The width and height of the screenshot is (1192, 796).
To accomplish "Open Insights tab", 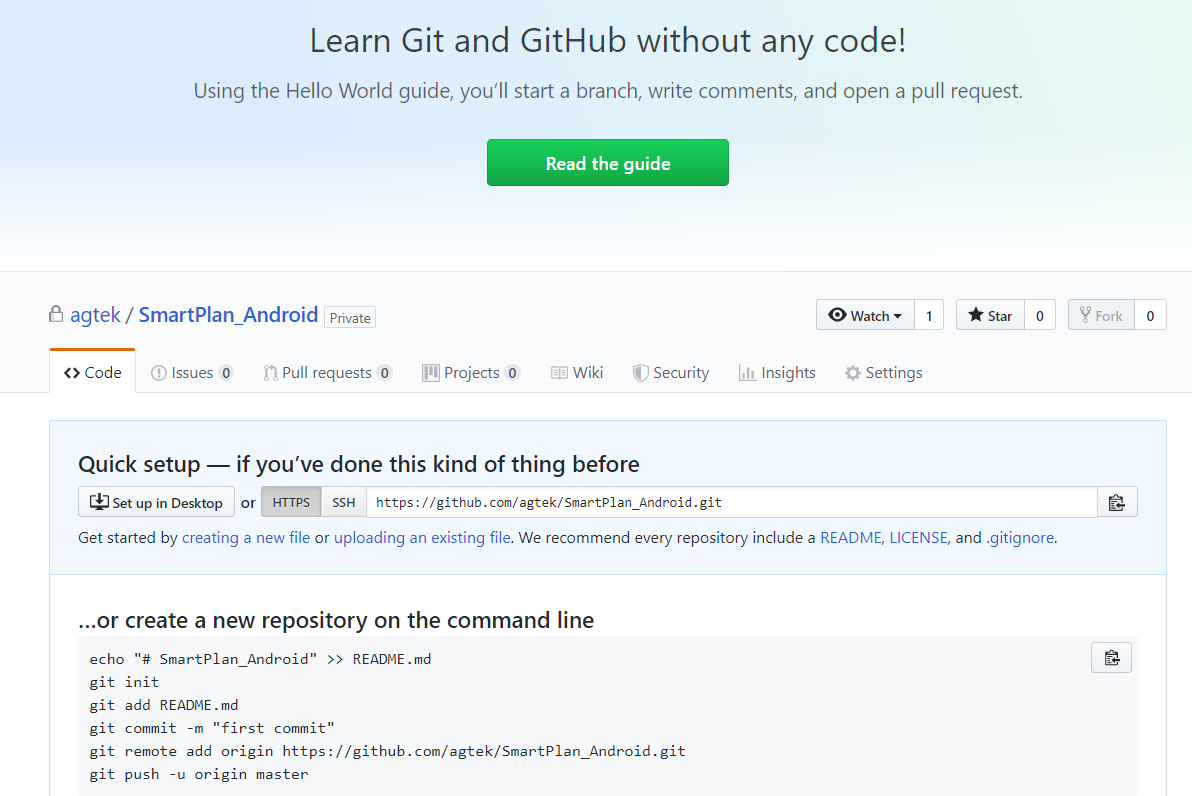I will 777,373.
